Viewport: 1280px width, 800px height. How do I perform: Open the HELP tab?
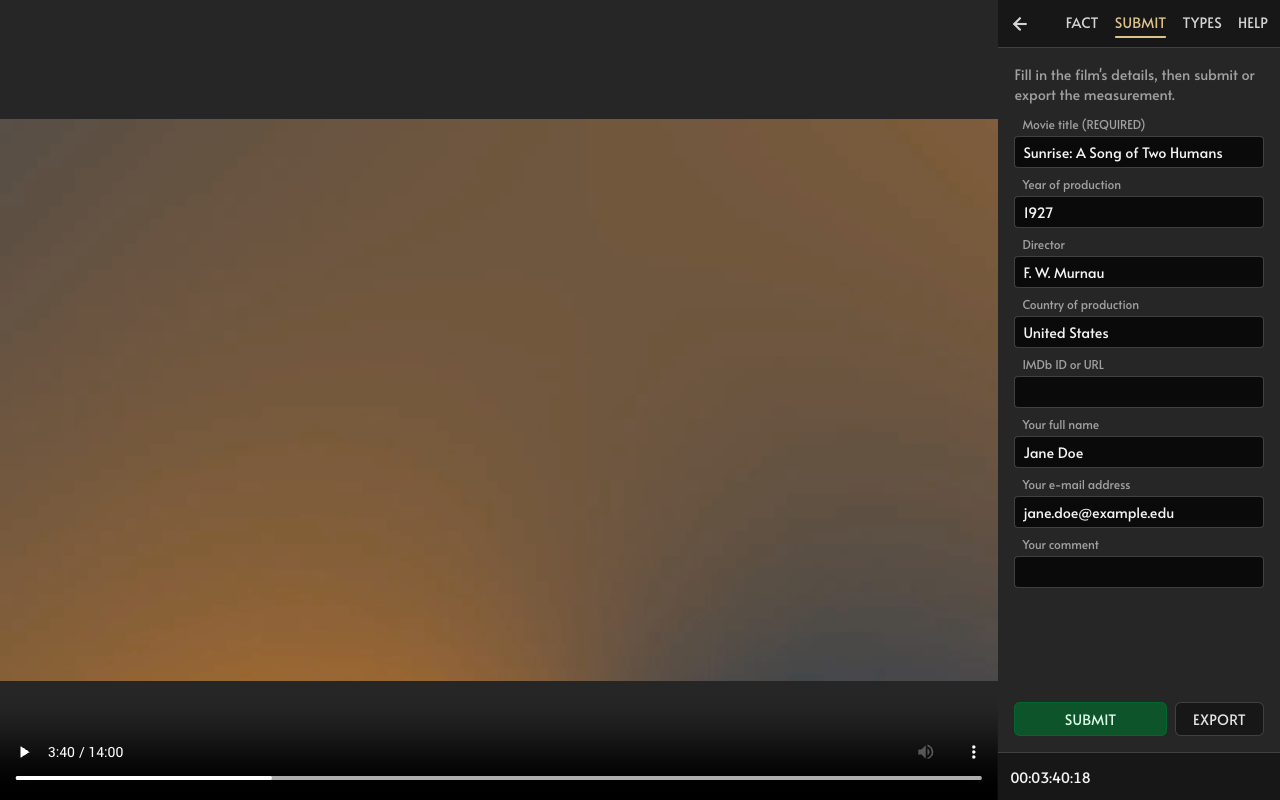coord(1252,23)
